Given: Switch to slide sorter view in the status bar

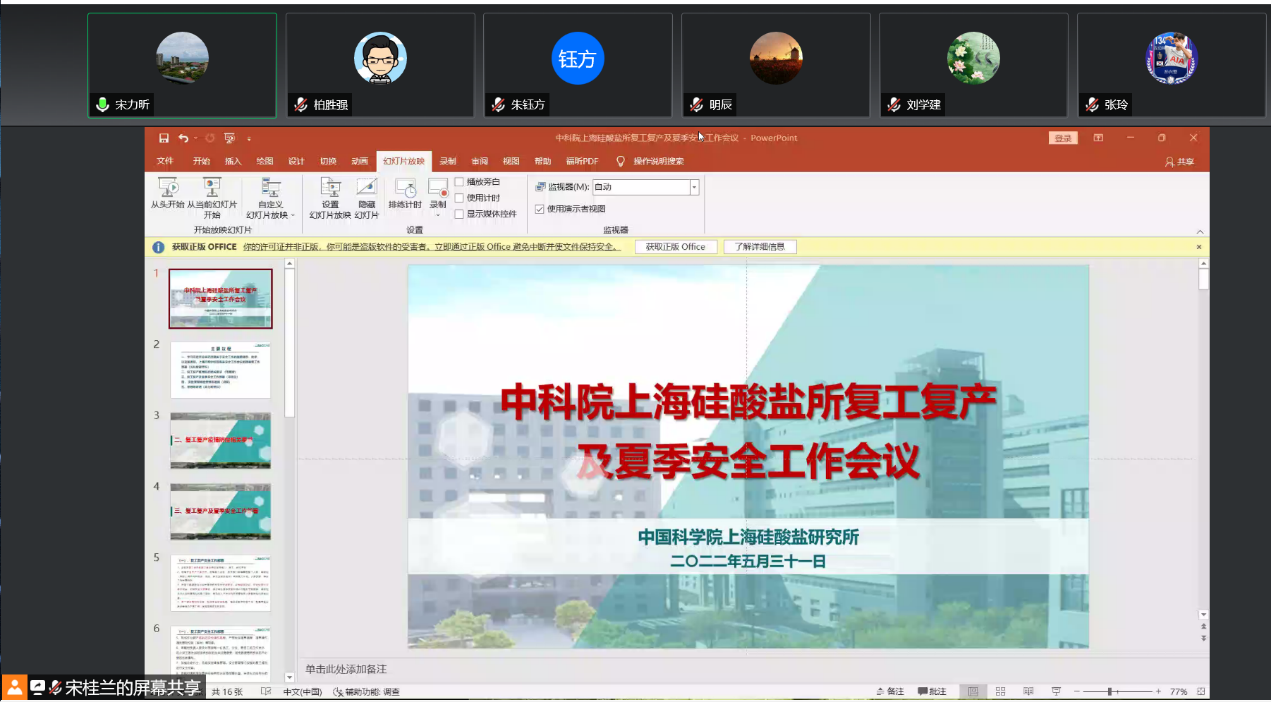Looking at the screenshot, I should 1000,691.
